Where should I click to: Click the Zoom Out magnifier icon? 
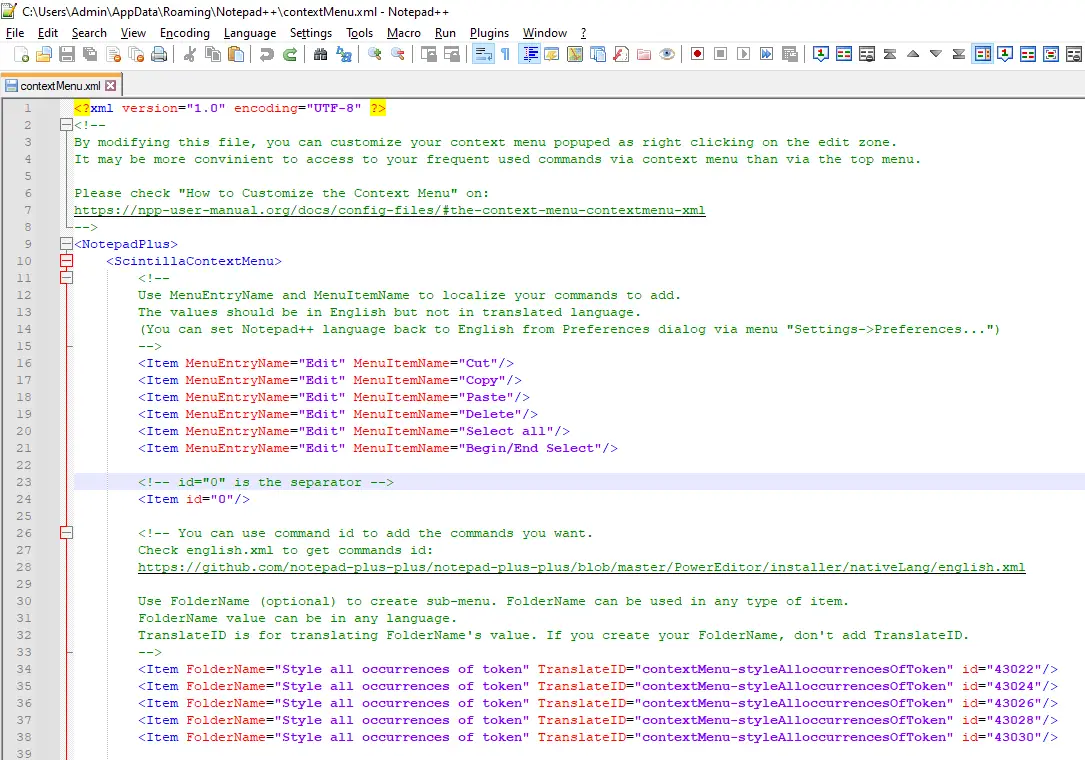(398, 54)
